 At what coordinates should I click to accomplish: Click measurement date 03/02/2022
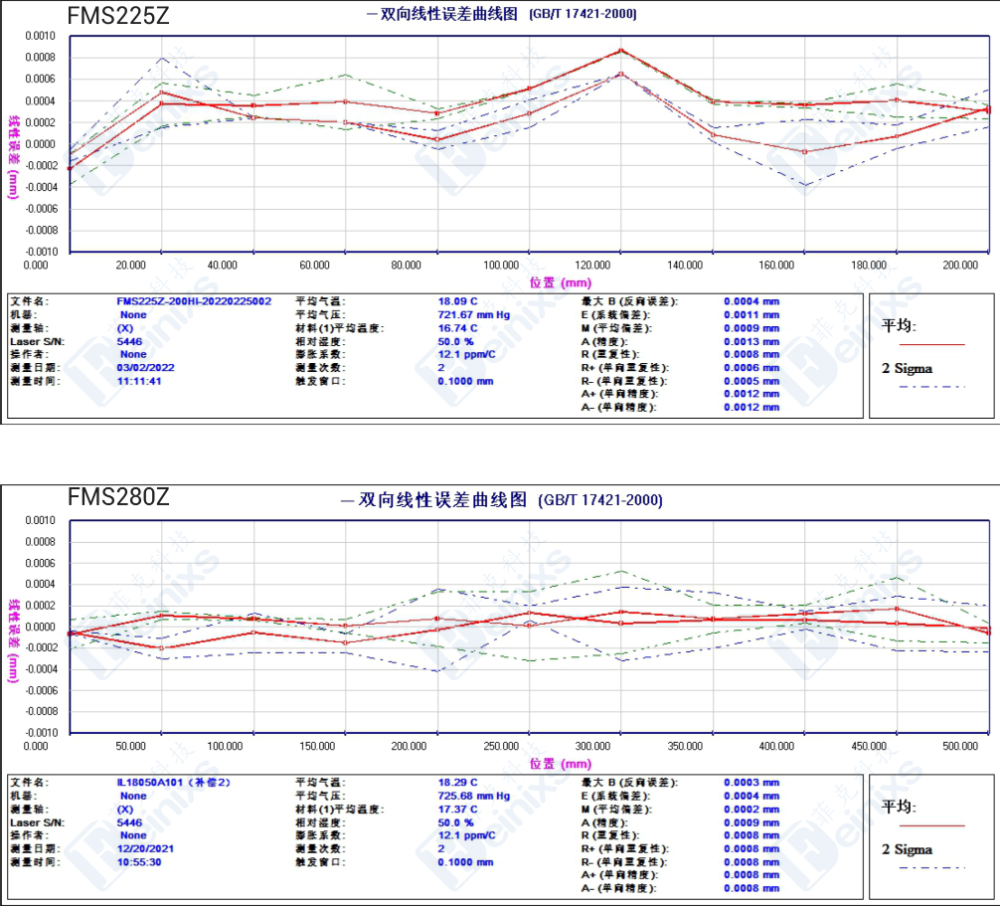(x=145, y=367)
